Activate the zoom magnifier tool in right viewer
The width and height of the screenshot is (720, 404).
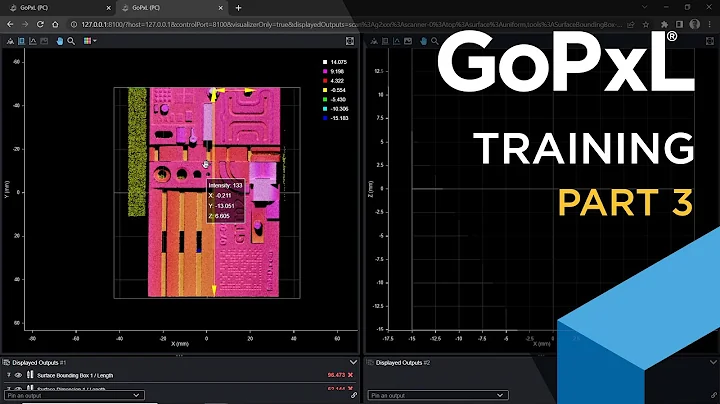(x=435, y=41)
